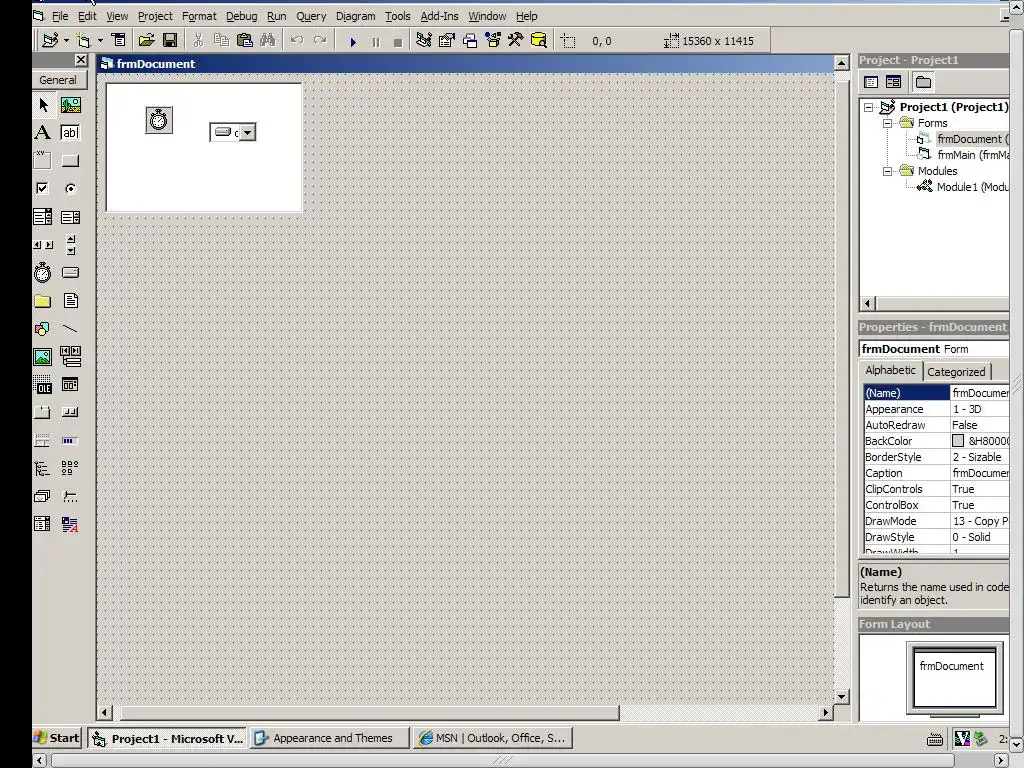Click the Open Project toolbar icon
The height and width of the screenshot is (768, 1024).
tap(146, 40)
